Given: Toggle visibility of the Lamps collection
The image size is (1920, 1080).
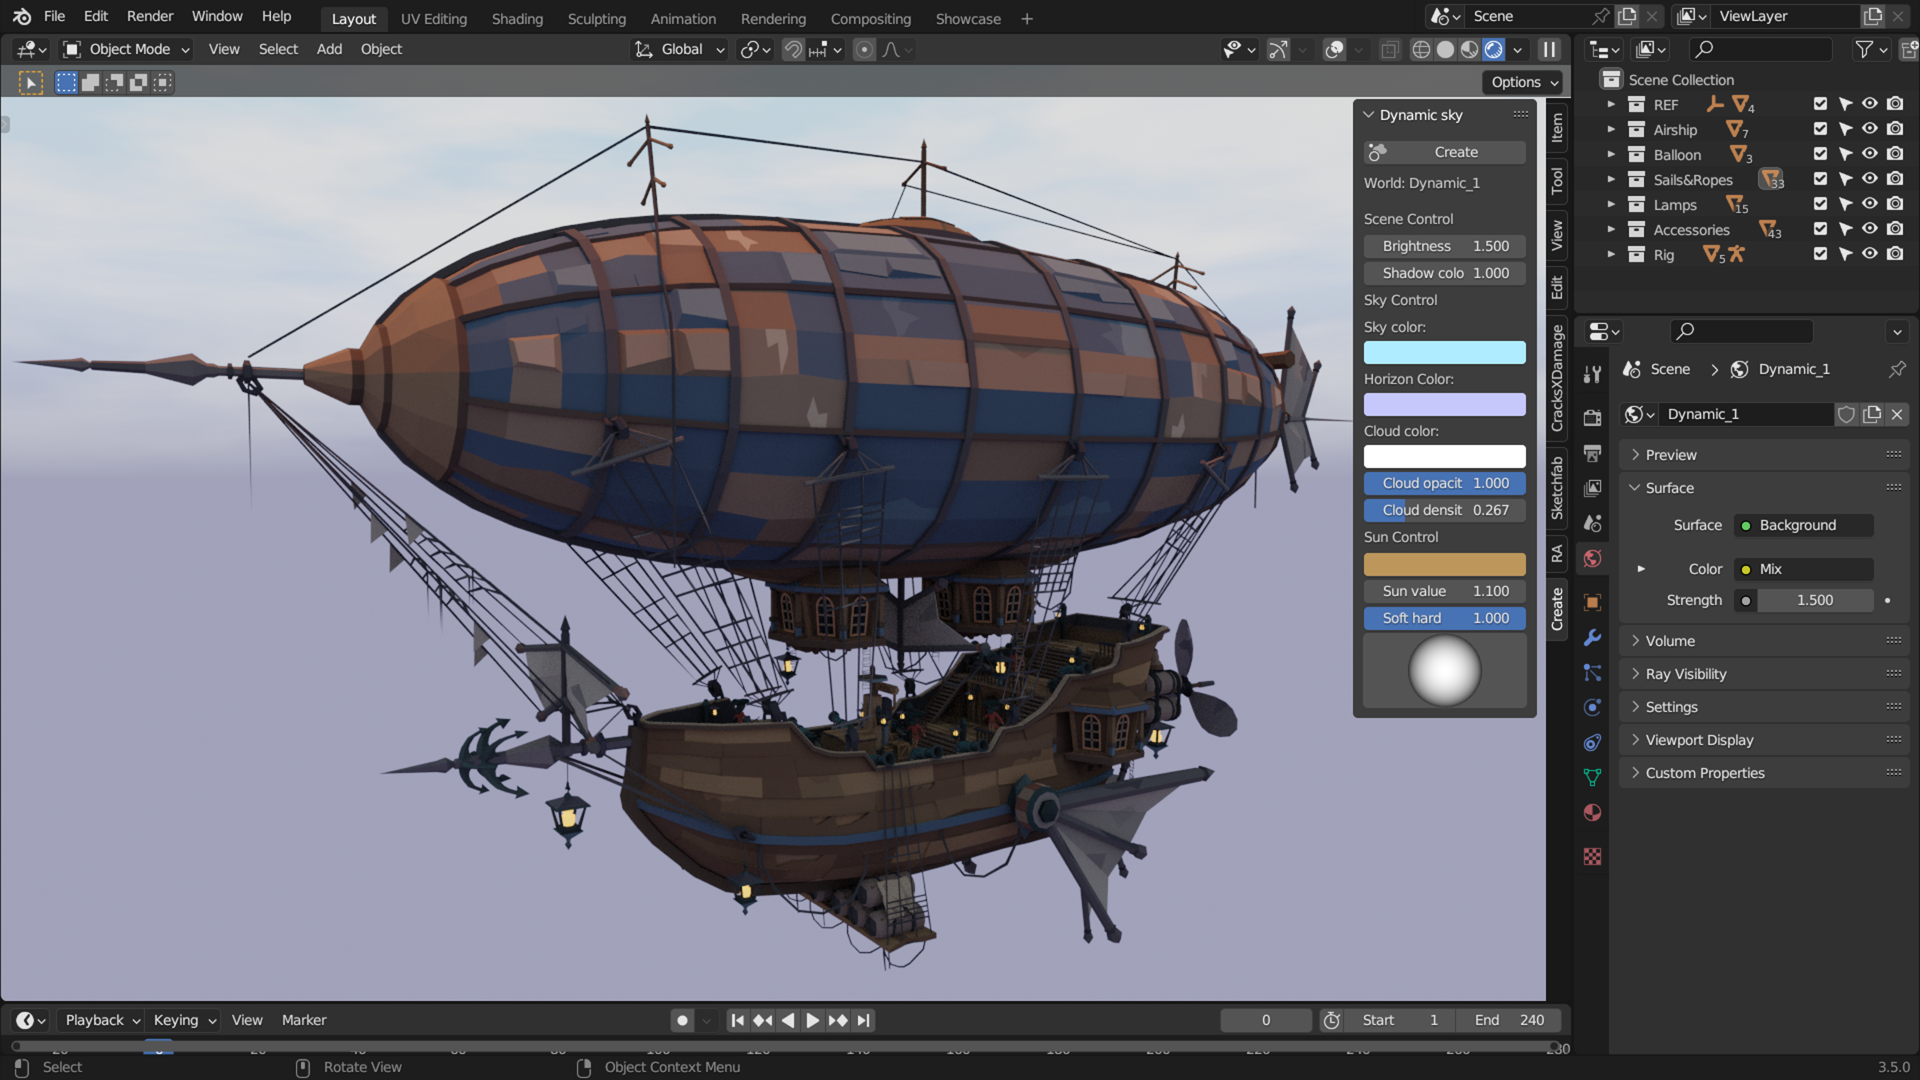Looking at the screenshot, I should click(x=1869, y=203).
